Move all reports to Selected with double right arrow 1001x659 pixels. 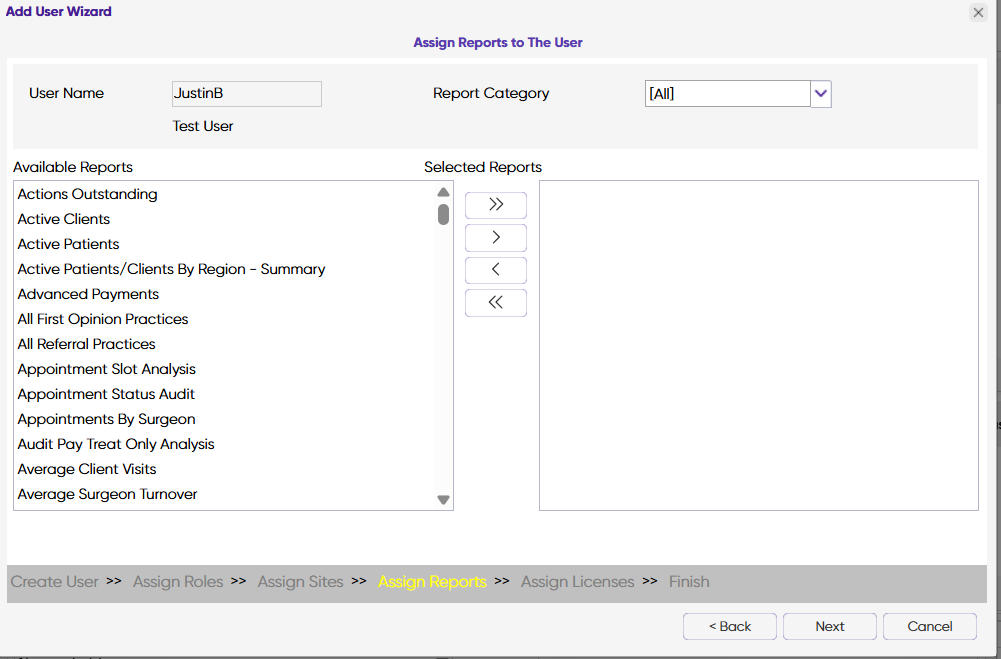pos(496,205)
